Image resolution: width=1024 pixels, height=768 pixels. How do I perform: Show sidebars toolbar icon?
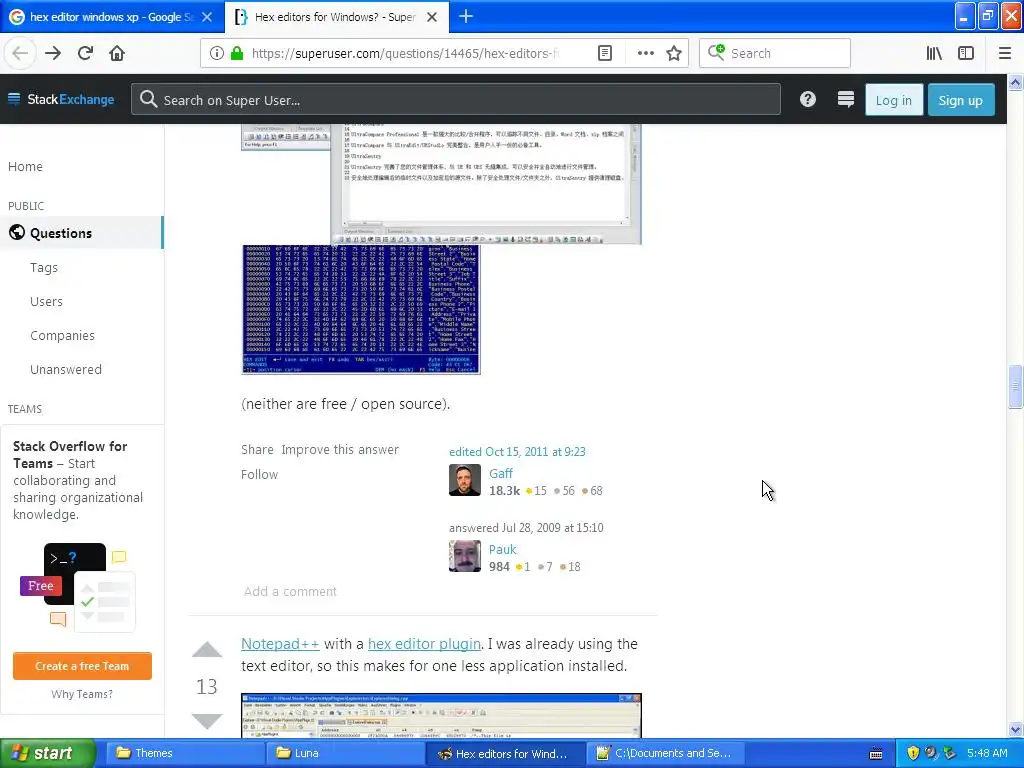[x=966, y=54]
